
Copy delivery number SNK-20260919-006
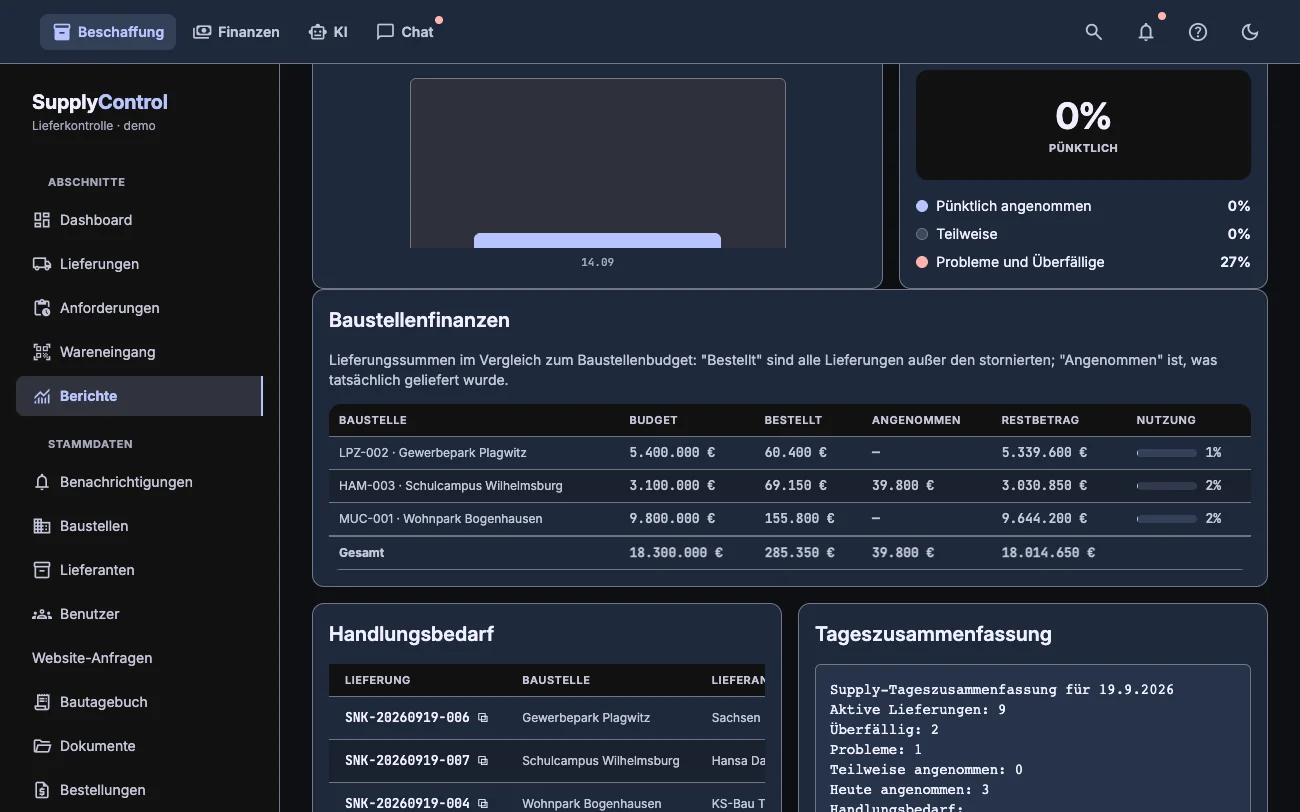pos(483,718)
